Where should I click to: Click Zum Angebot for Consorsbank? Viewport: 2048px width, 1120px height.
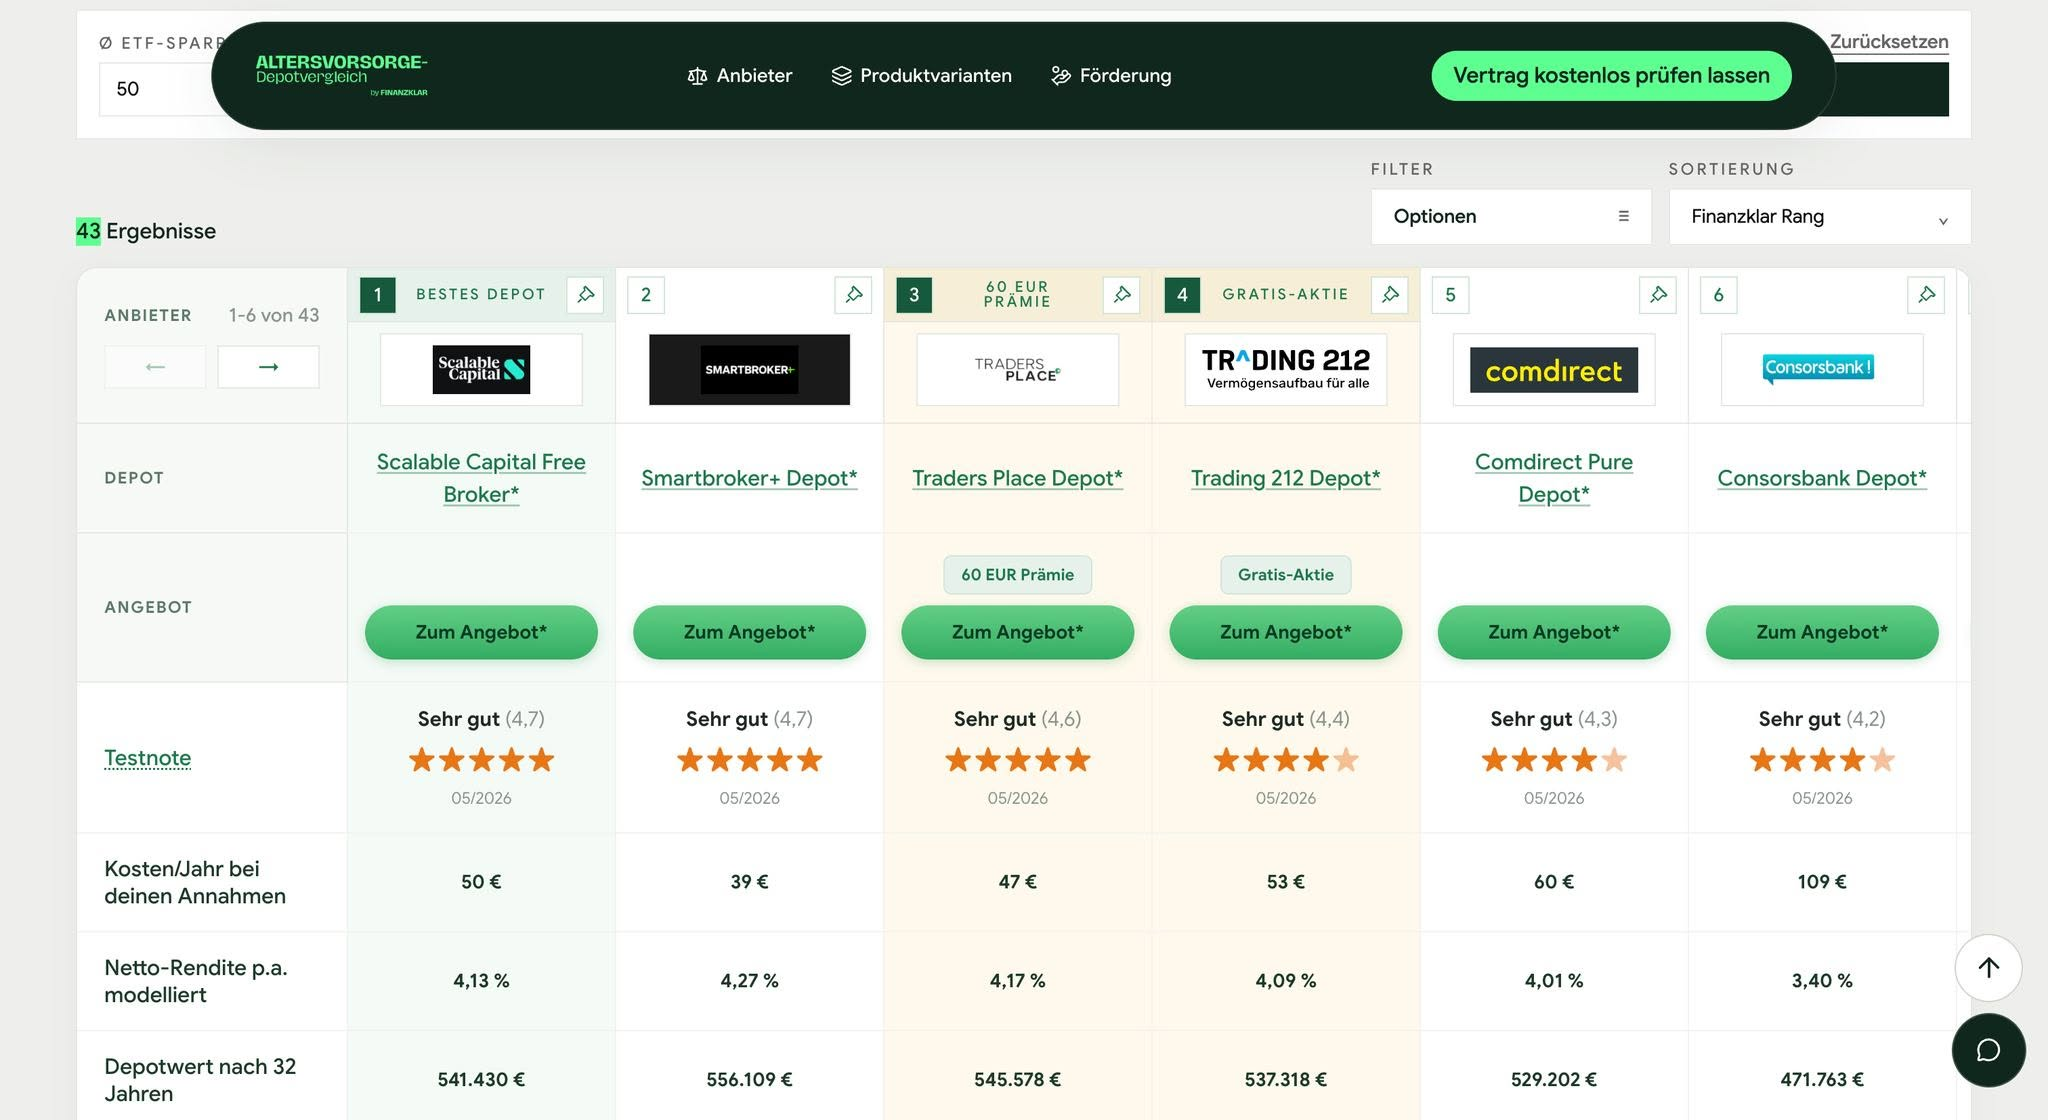pos(1821,632)
